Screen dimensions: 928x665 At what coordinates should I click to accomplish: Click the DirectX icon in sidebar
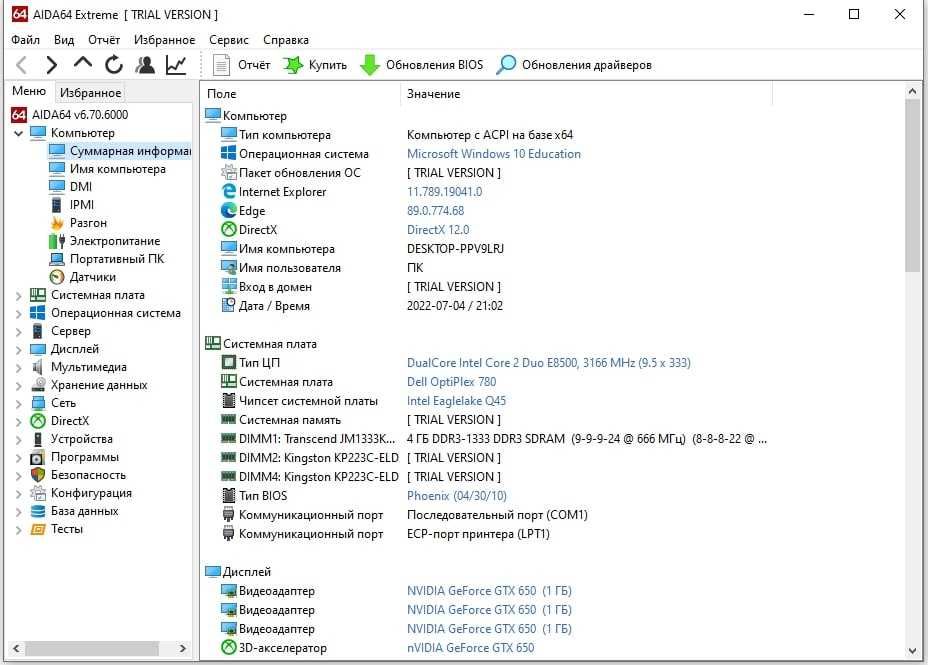tap(38, 421)
